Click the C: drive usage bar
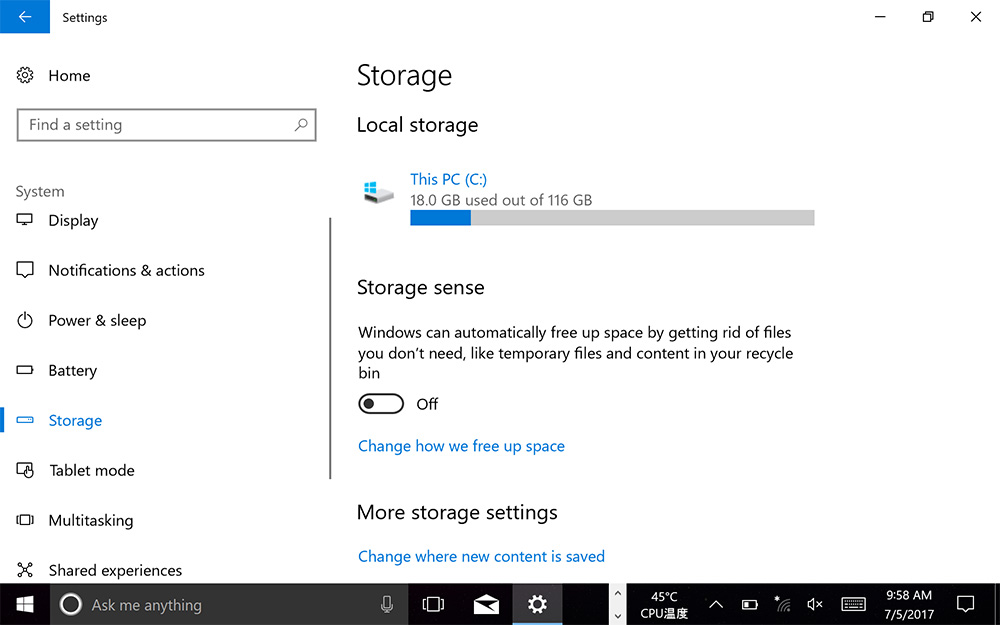 (612, 218)
